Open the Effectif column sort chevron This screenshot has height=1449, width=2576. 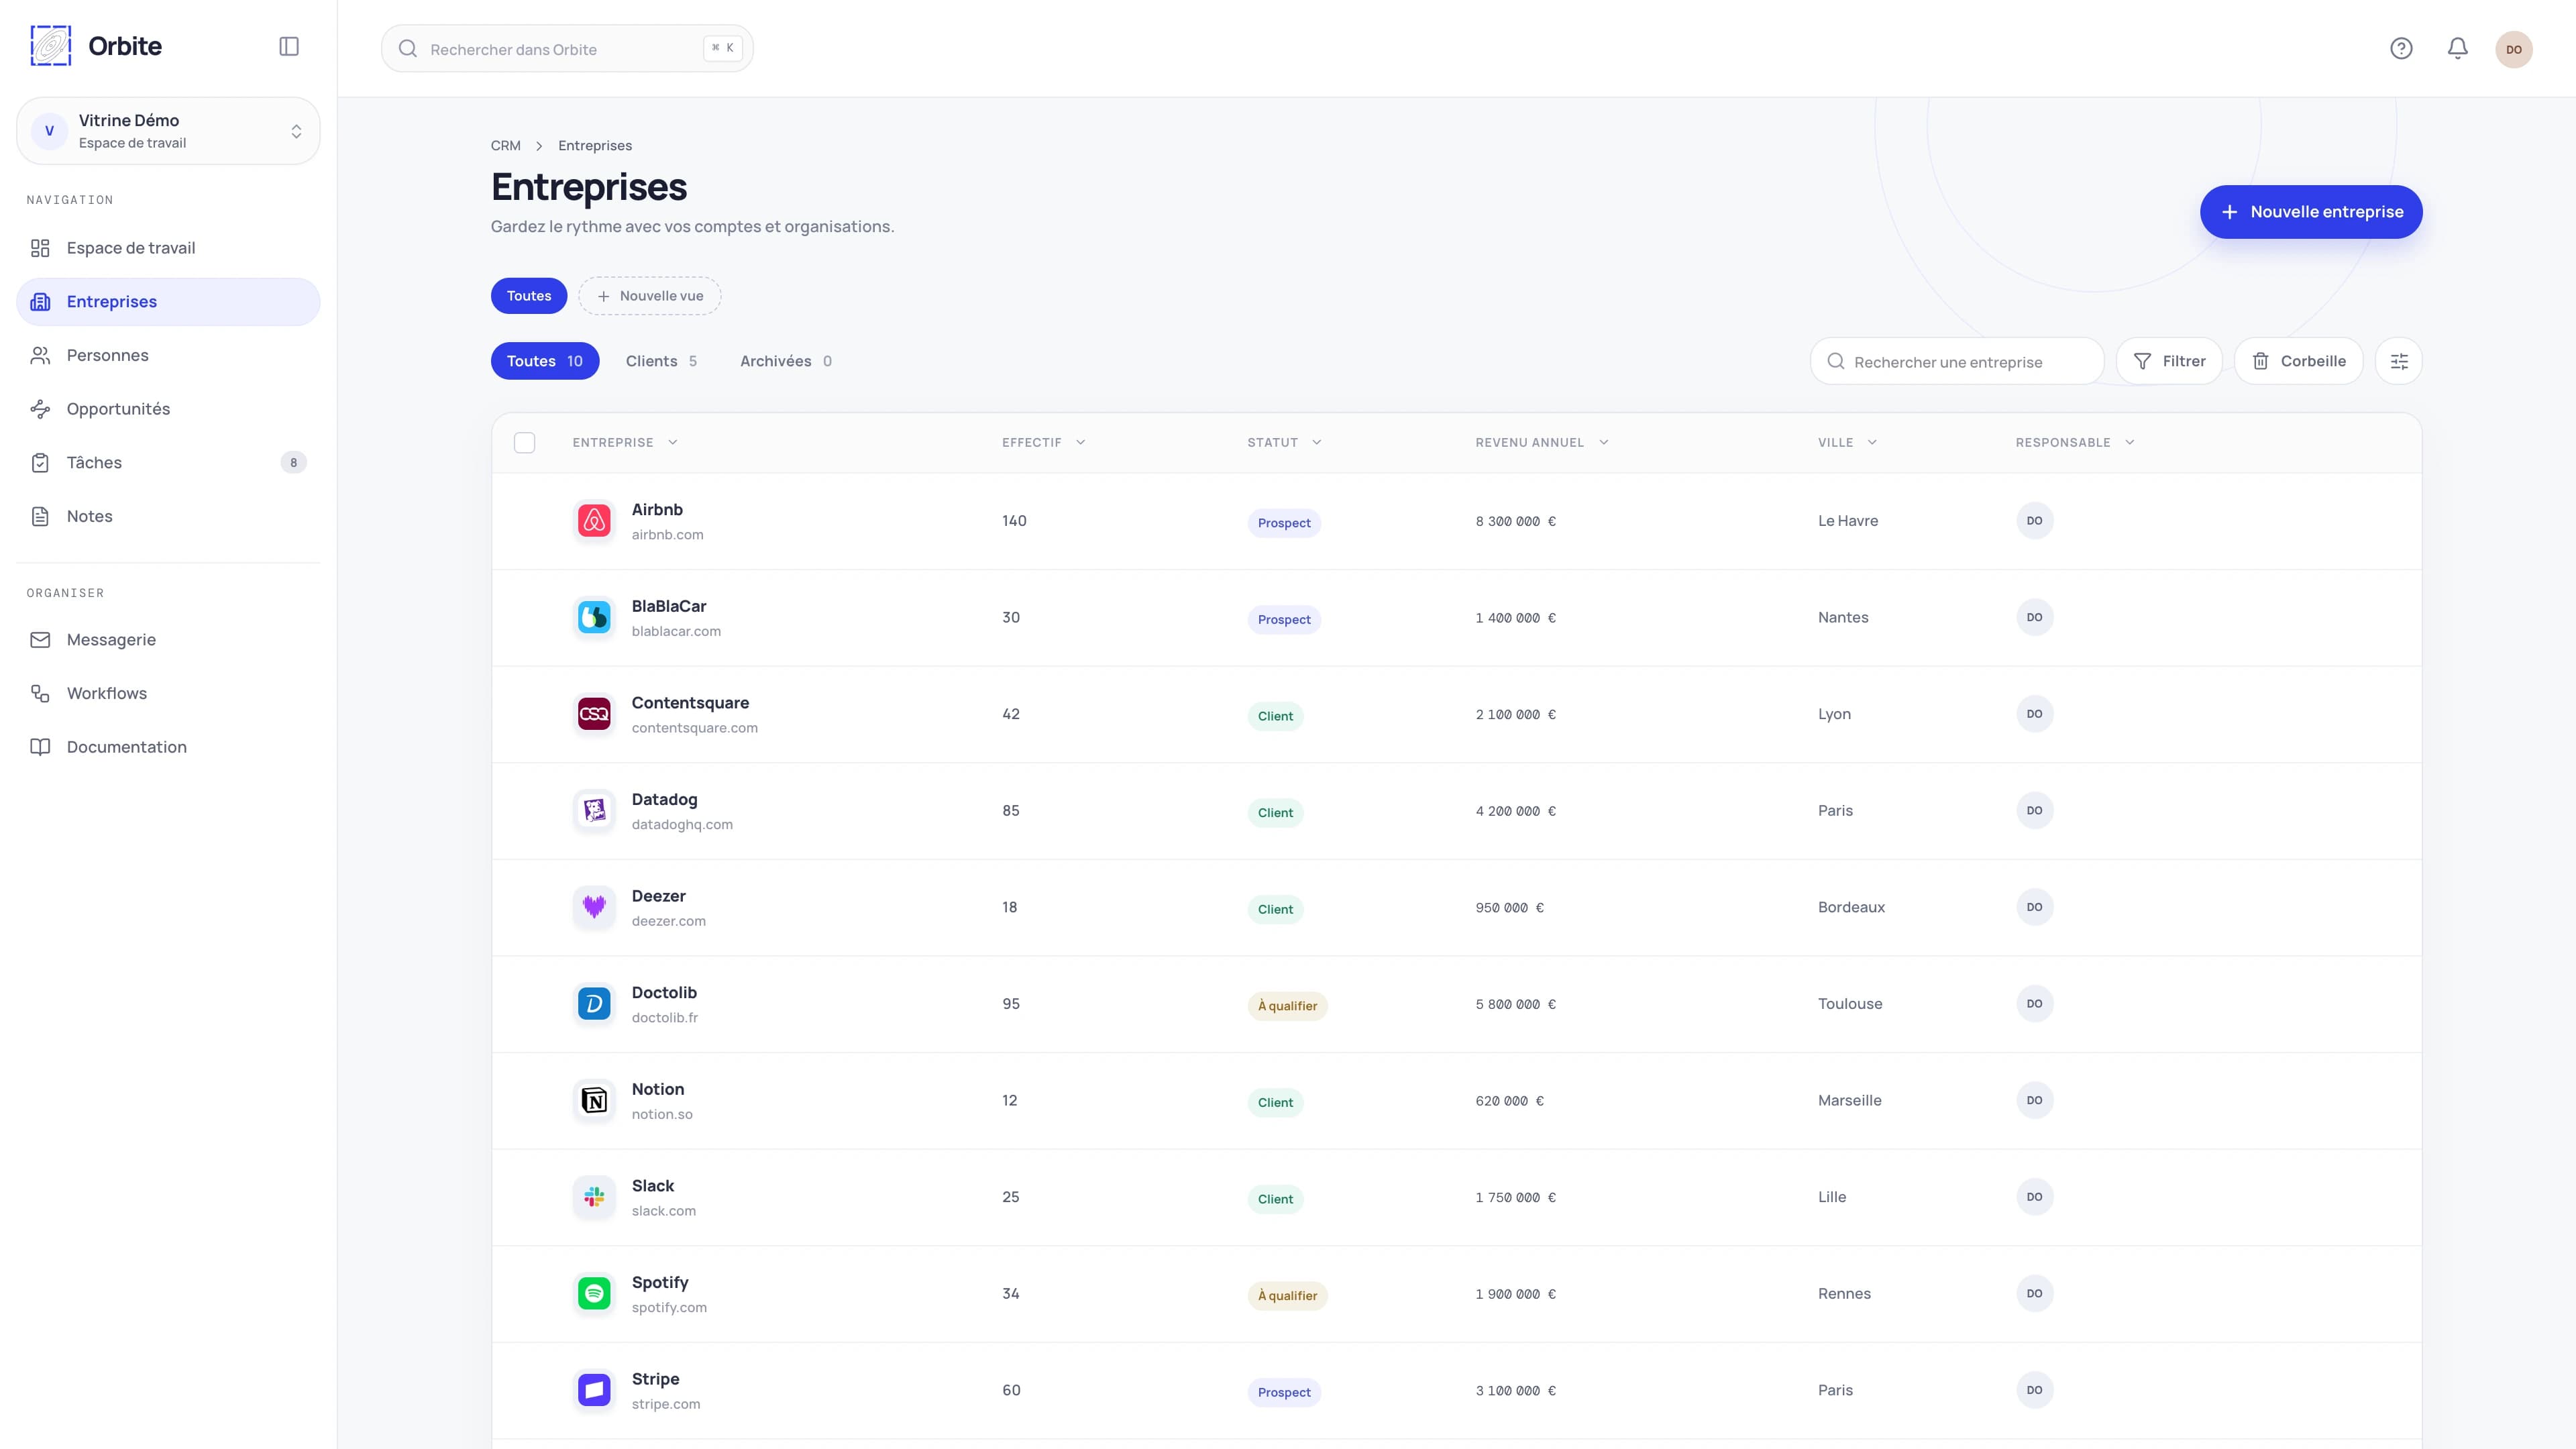click(x=1080, y=442)
